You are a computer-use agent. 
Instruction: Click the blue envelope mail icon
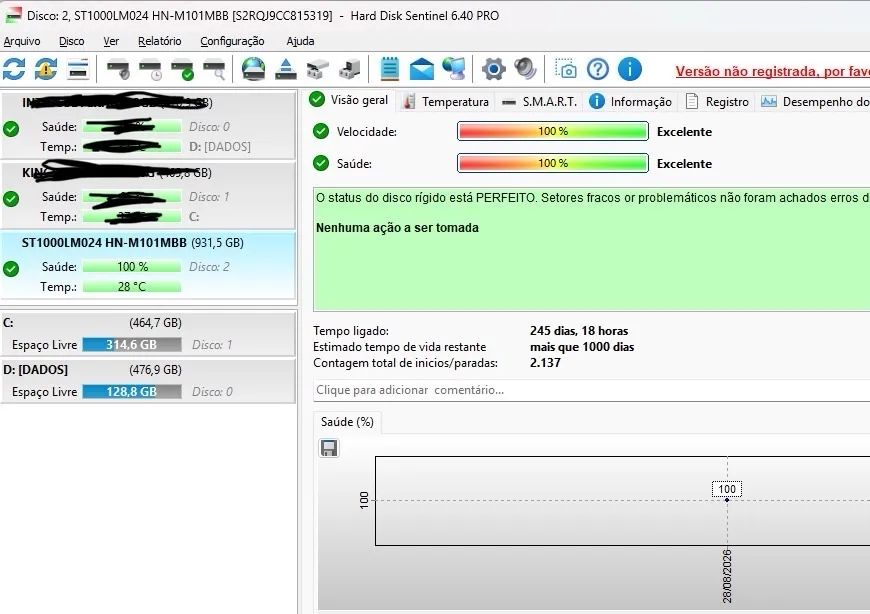coord(422,69)
